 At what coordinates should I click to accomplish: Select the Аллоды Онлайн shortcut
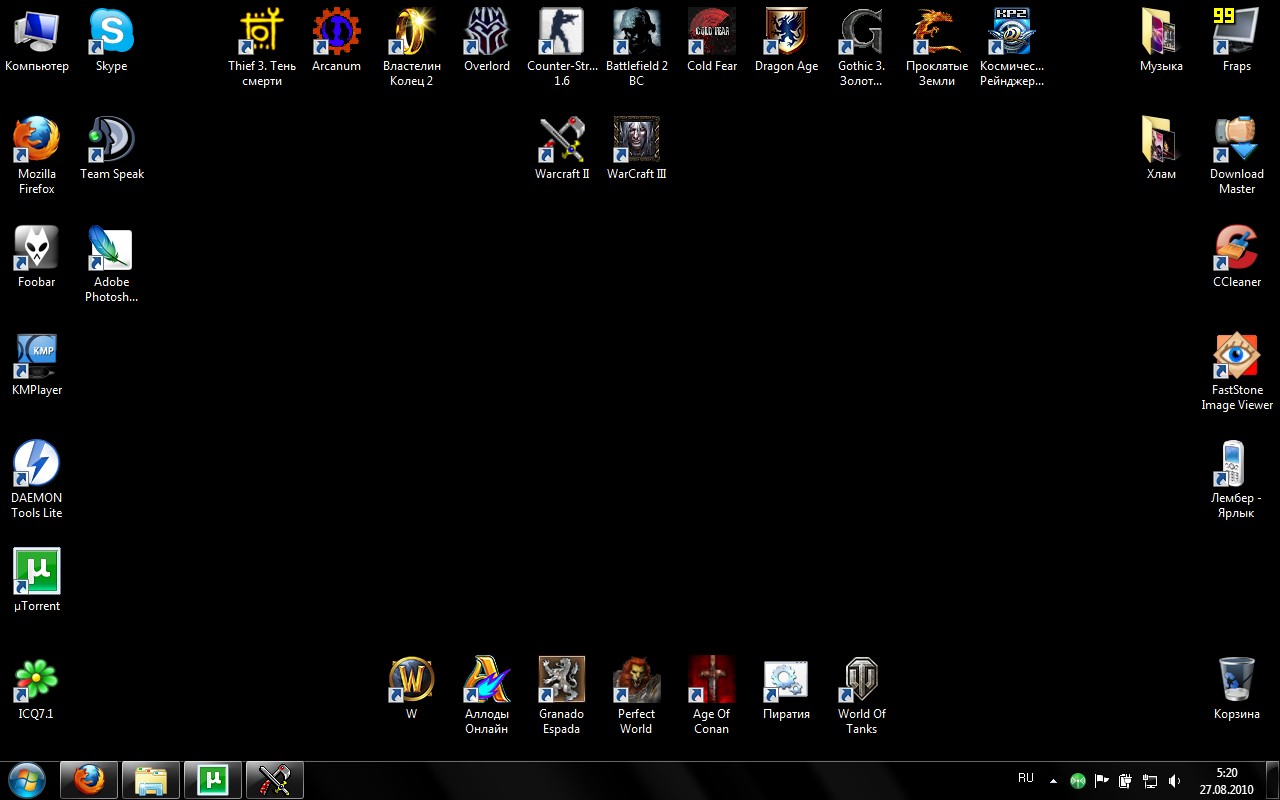(x=487, y=695)
